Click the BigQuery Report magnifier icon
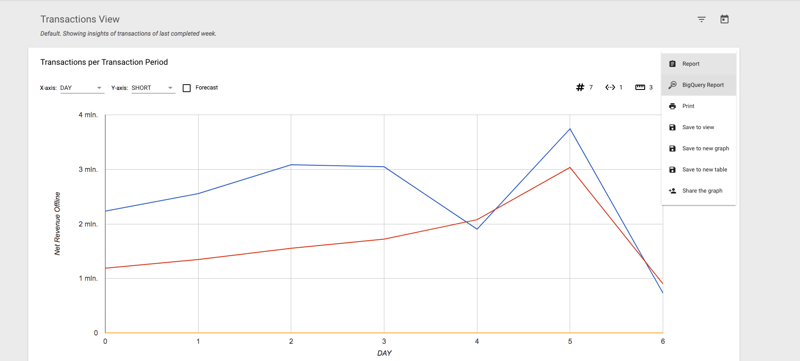Image resolution: width=800 pixels, height=361 pixels. 672,85
